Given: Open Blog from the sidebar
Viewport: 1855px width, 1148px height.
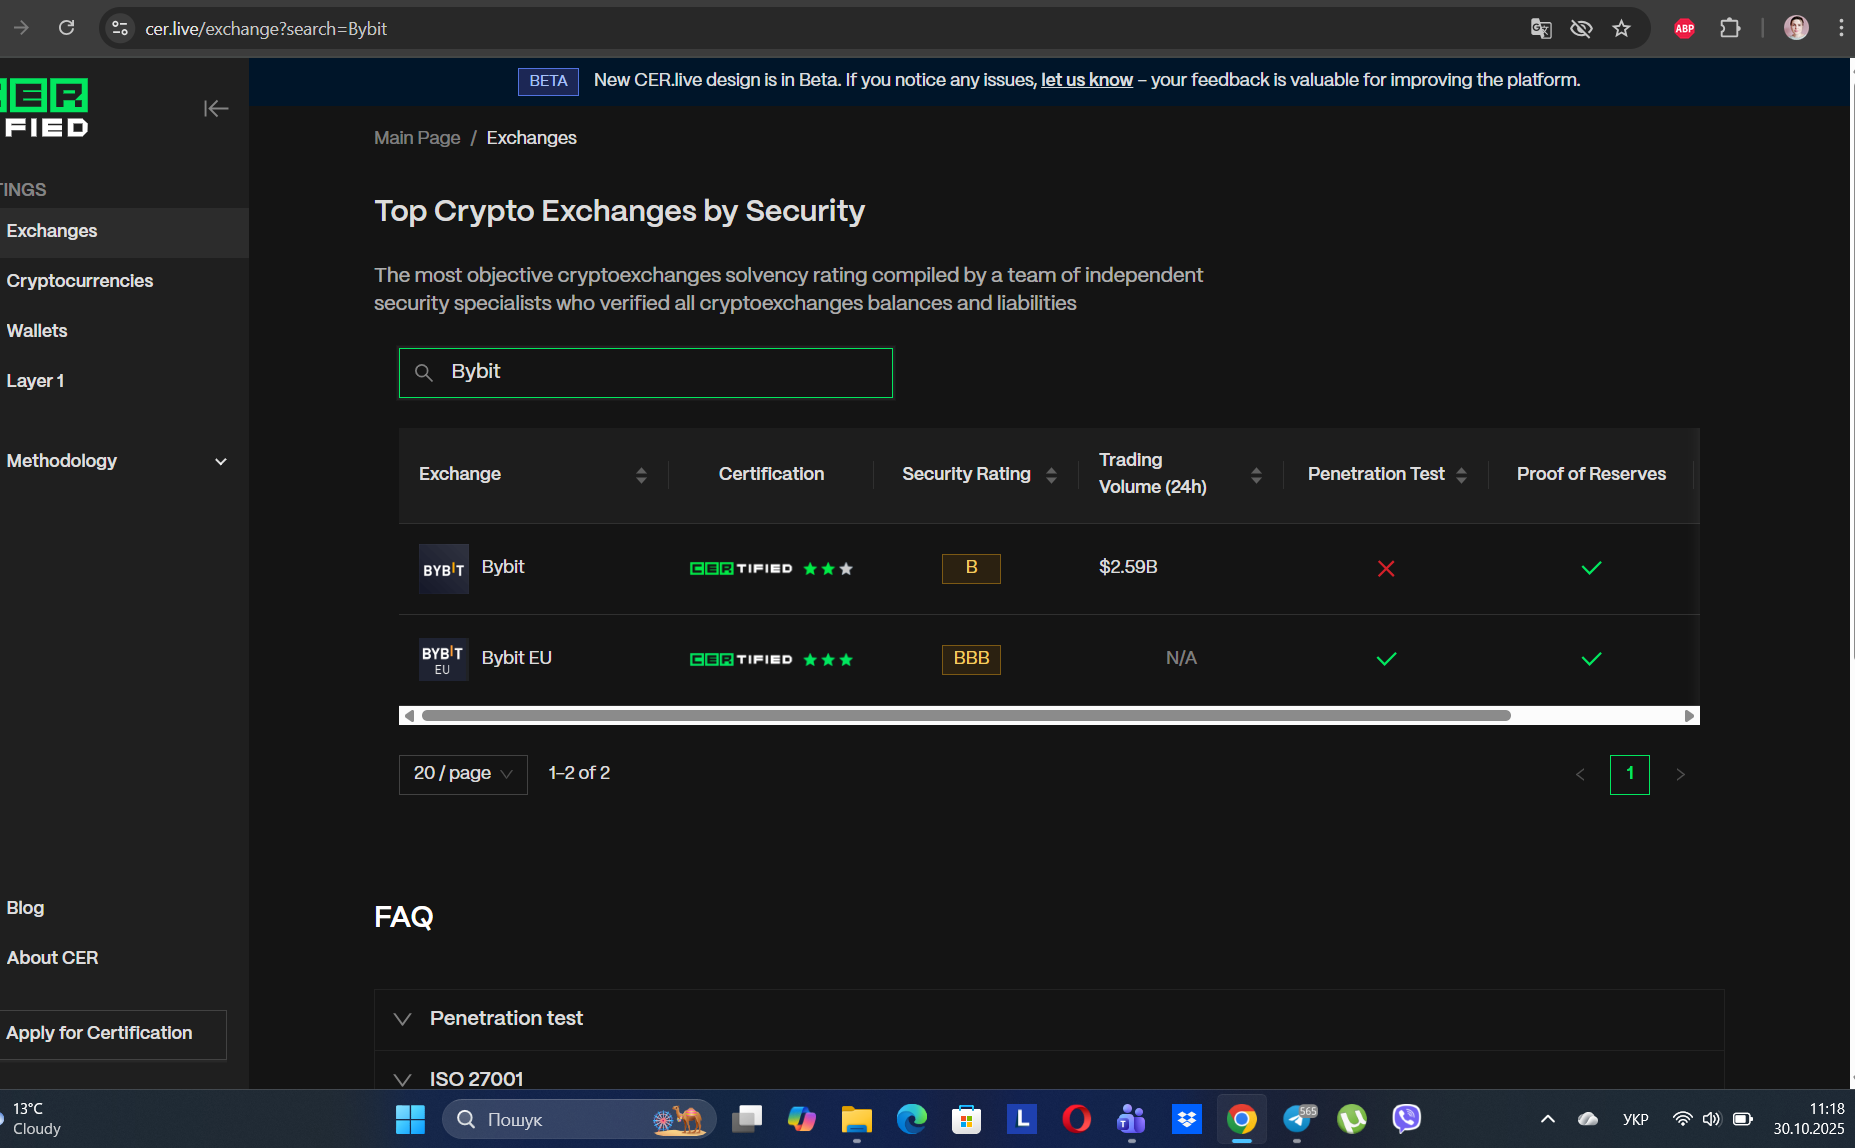Looking at the screenshot, I should (25, 908).
